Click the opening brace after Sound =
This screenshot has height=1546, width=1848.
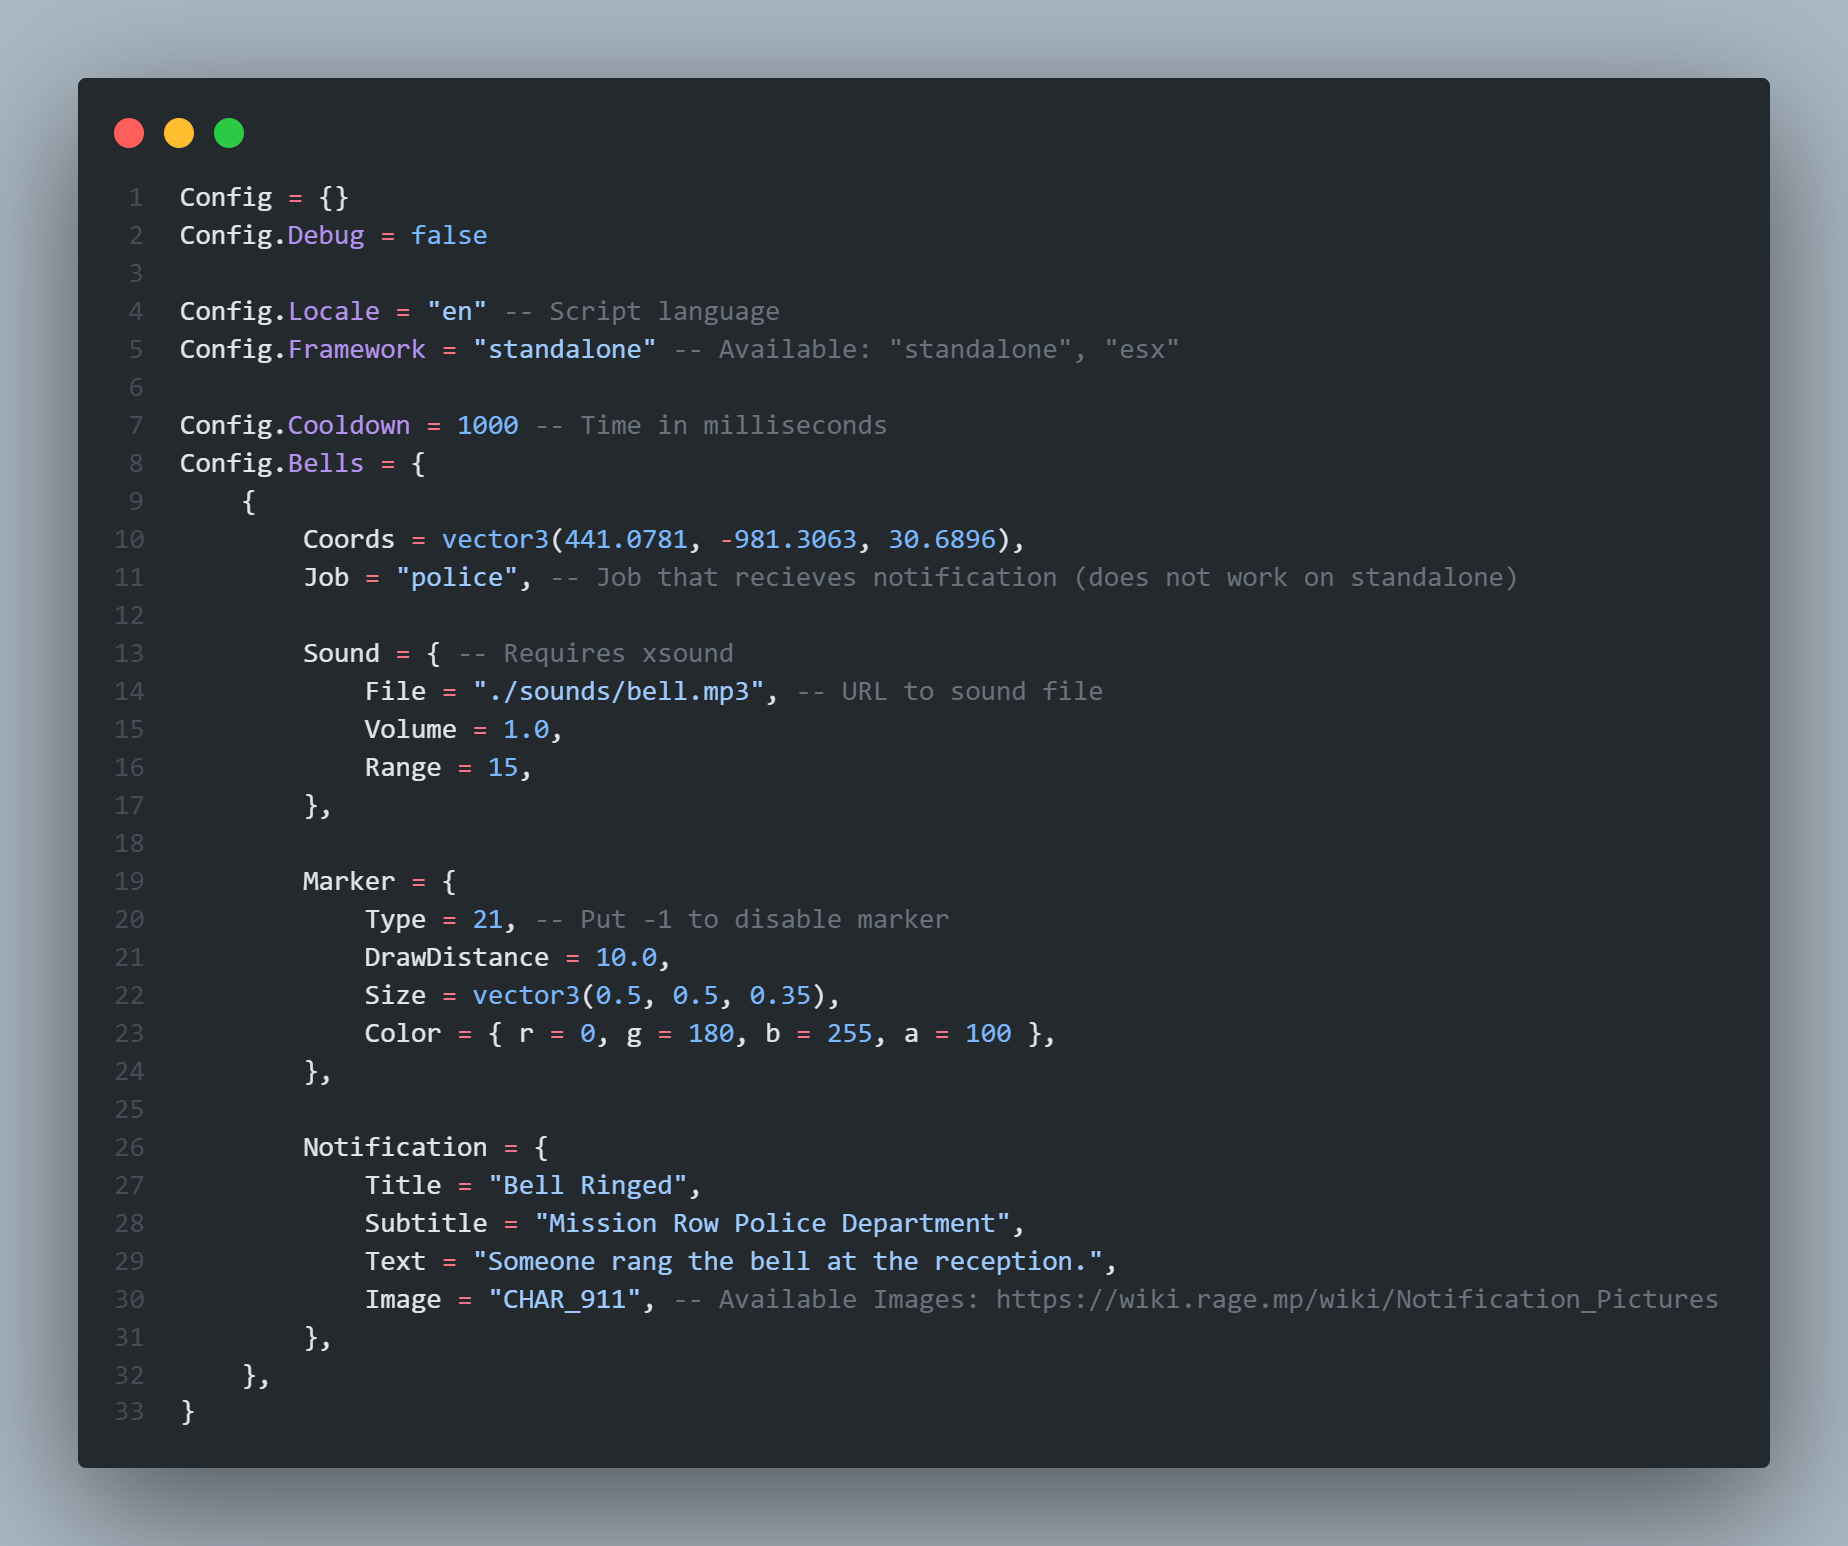[x=433, y=653]
